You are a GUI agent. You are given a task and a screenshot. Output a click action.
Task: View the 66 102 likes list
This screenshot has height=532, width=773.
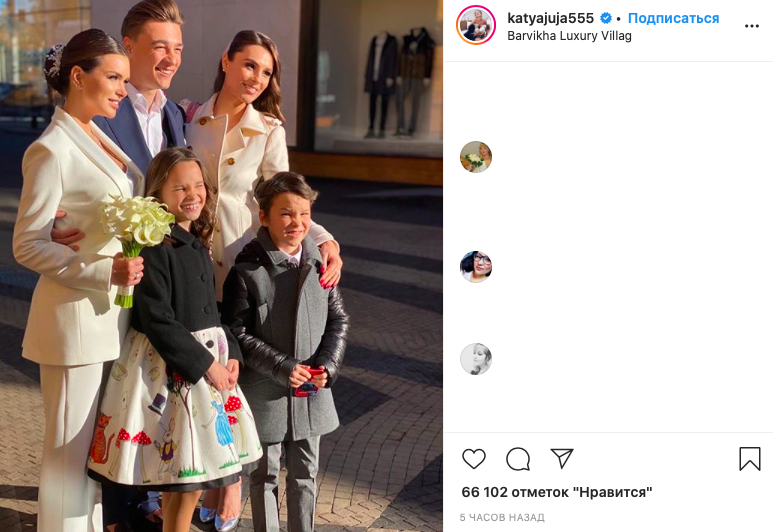click(557, 492)
